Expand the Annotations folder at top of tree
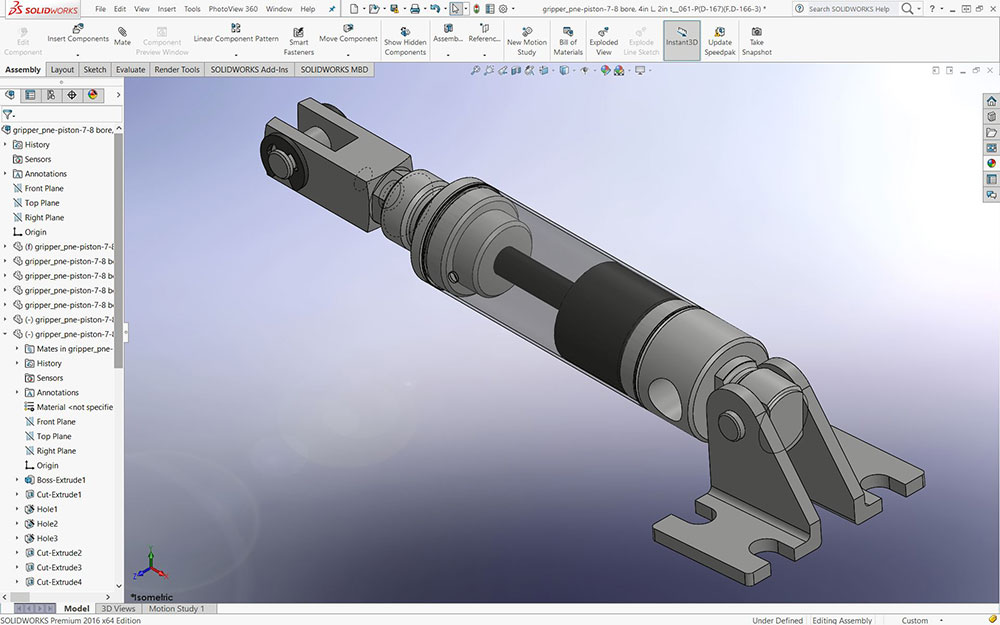The width and height of the screenshot is (1000, 625). tap(5, 174)
